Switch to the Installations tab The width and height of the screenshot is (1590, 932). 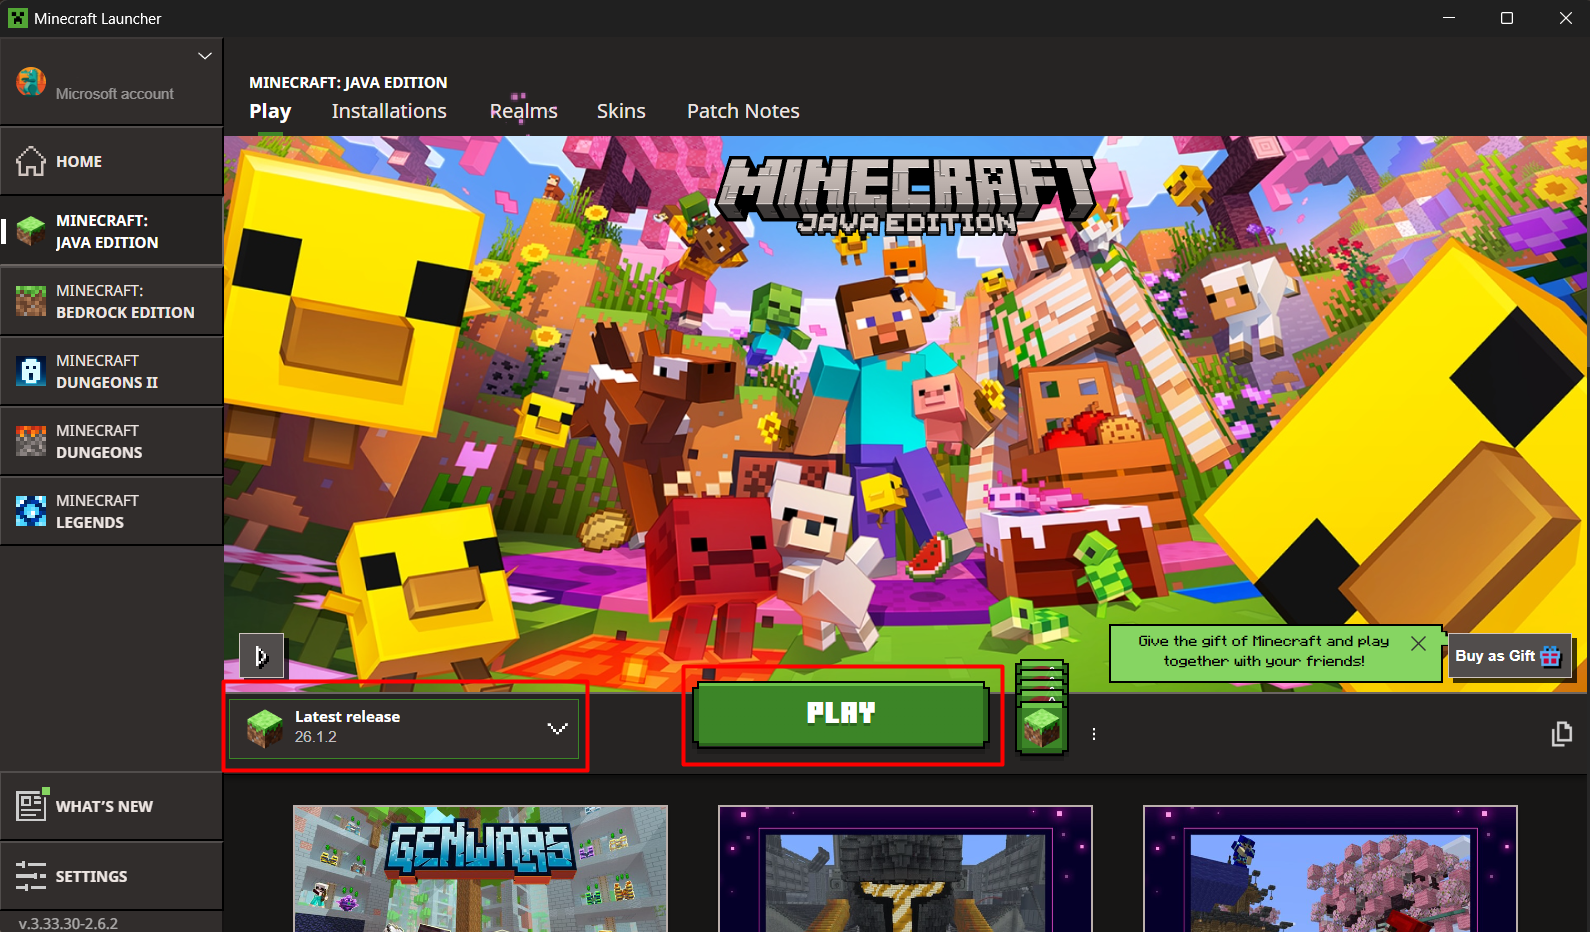tap(389, 111)
